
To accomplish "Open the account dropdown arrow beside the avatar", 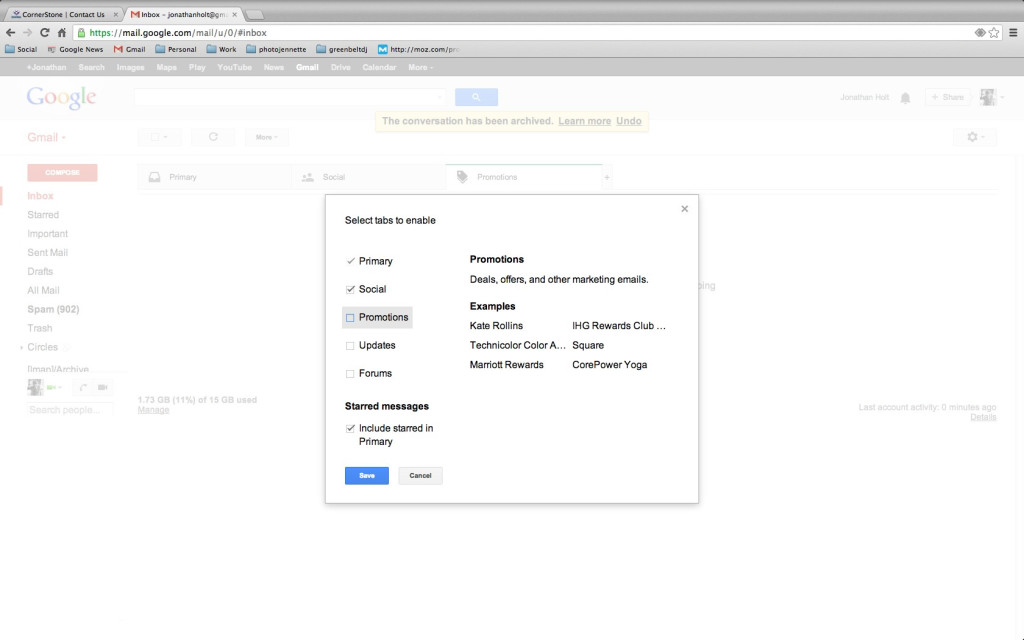I will pos(1002,97).
